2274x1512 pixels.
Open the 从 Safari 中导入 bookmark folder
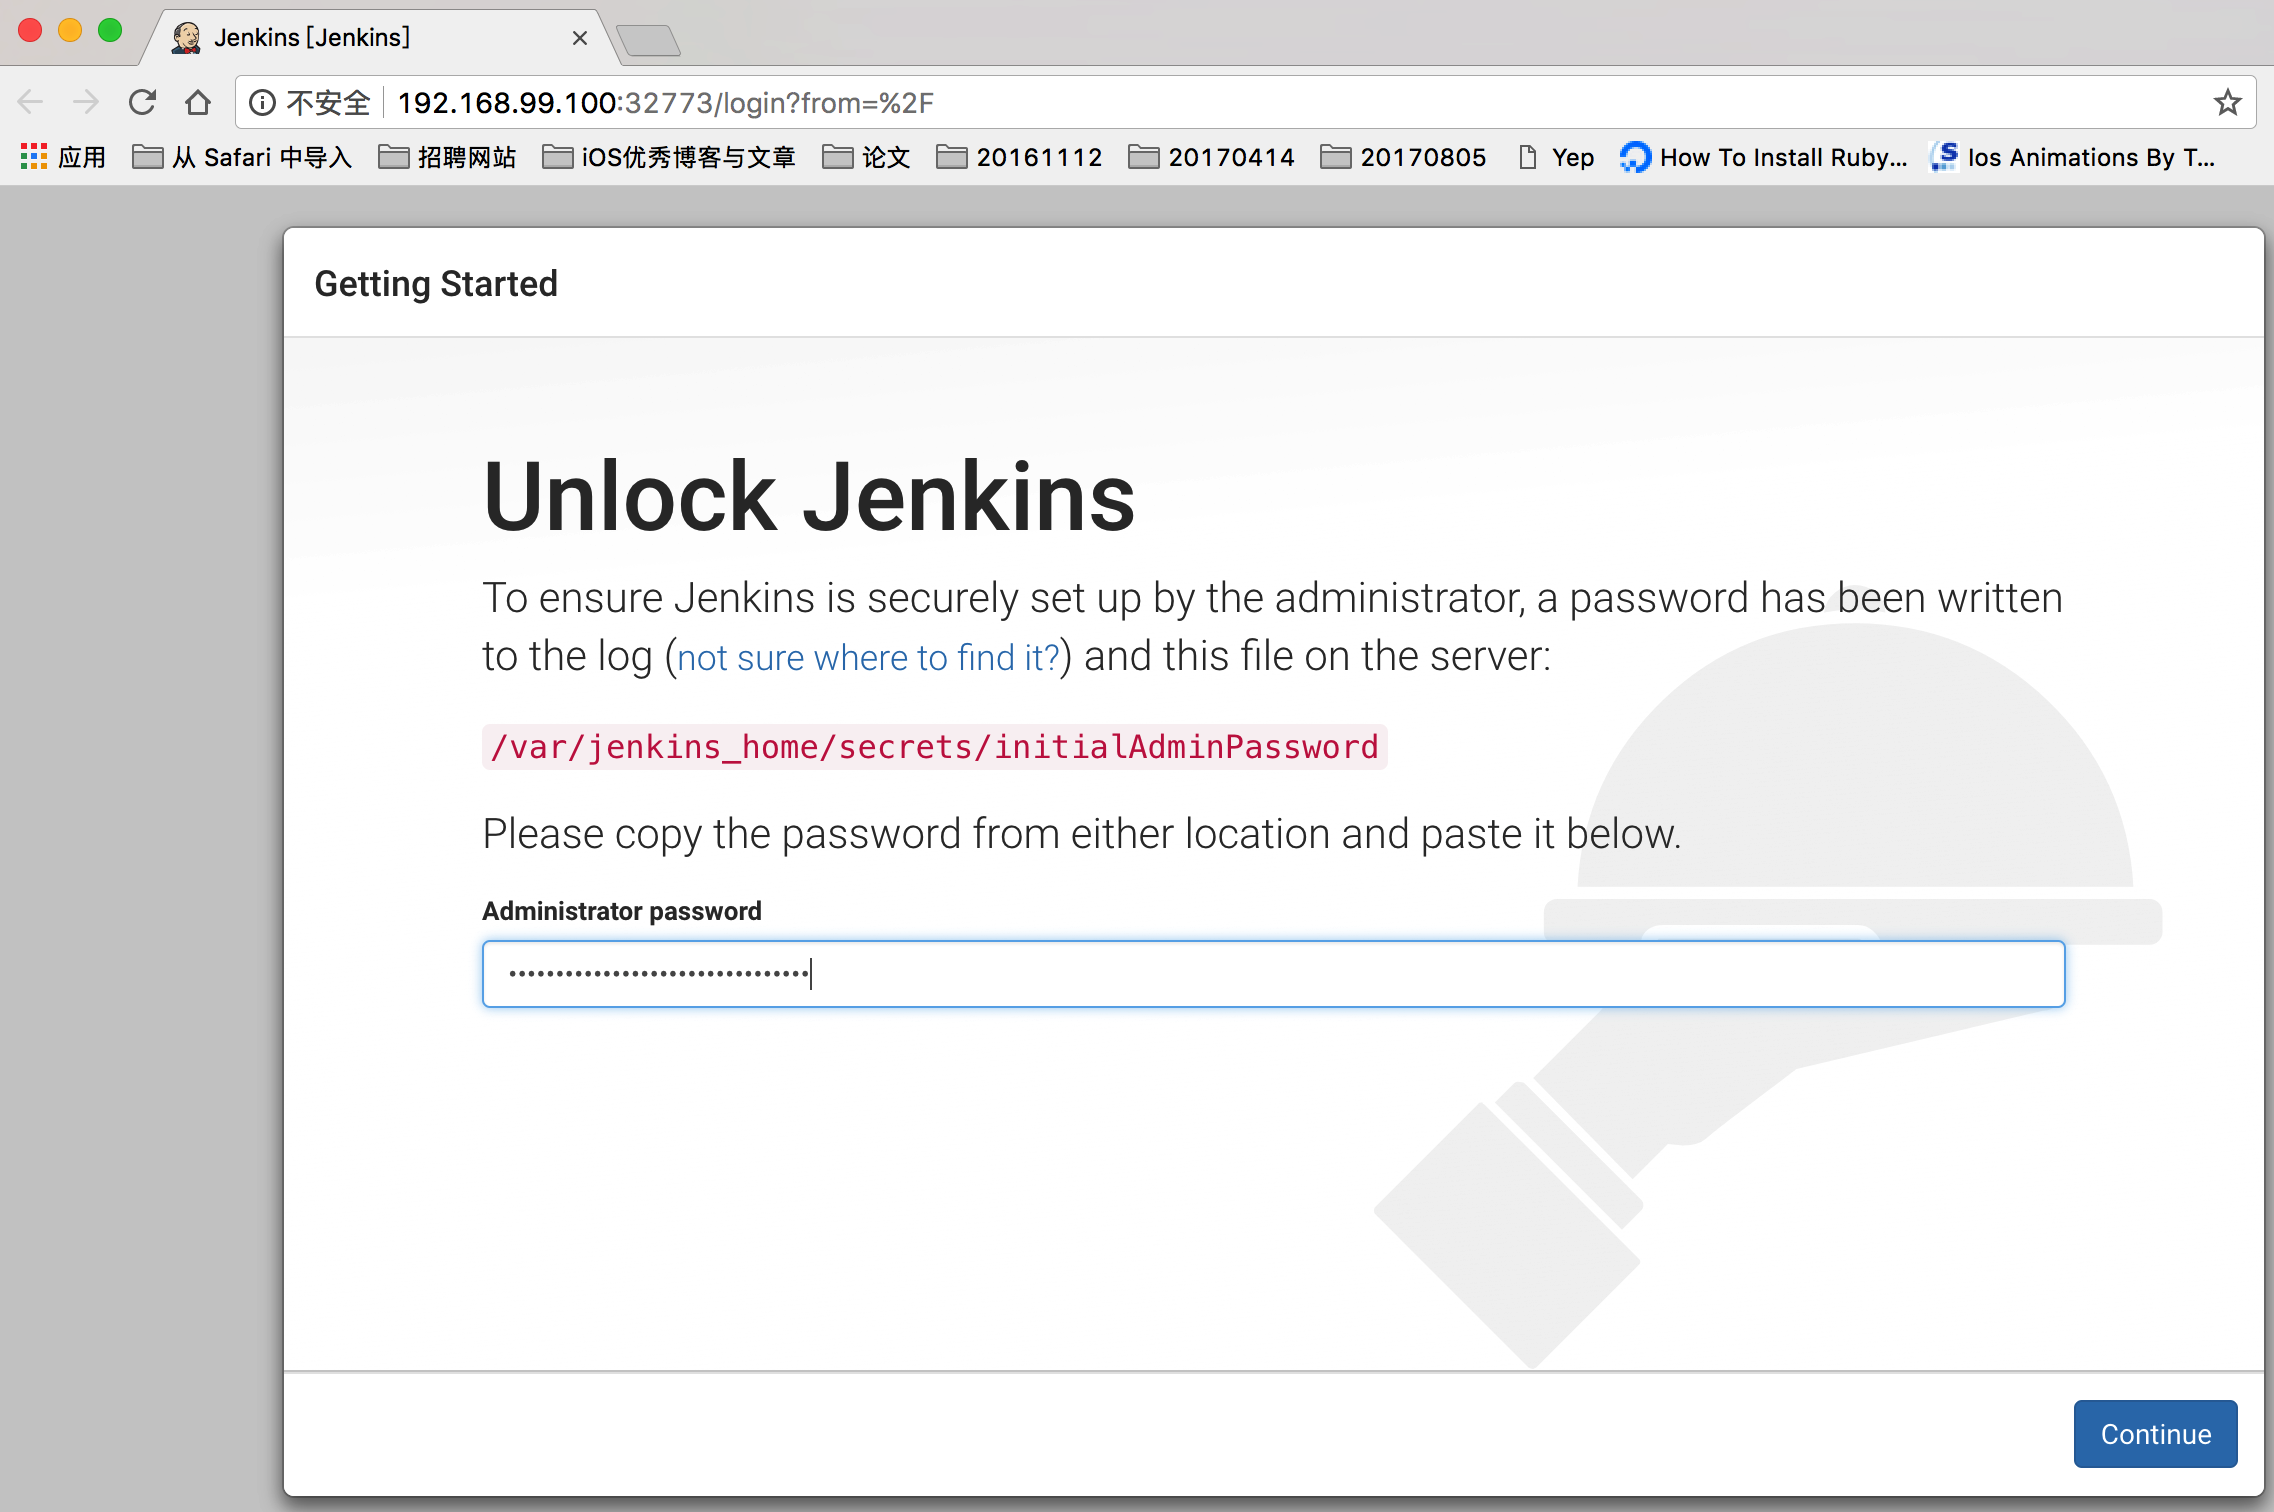point(242,157)
